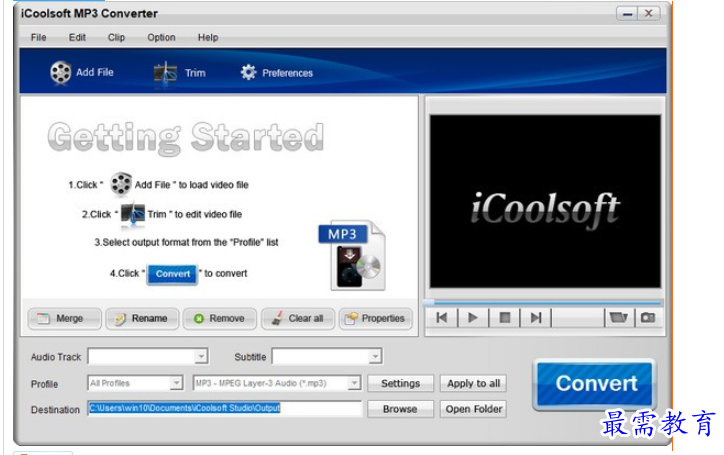Click the Getting Started heading
This screenshot has height=455, width=724.
point(186,137)
